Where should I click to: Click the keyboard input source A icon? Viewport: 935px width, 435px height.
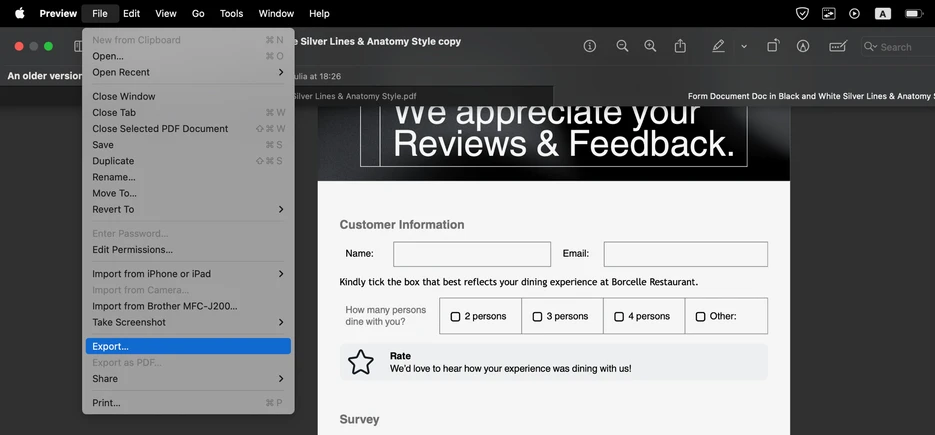[883, 13]
